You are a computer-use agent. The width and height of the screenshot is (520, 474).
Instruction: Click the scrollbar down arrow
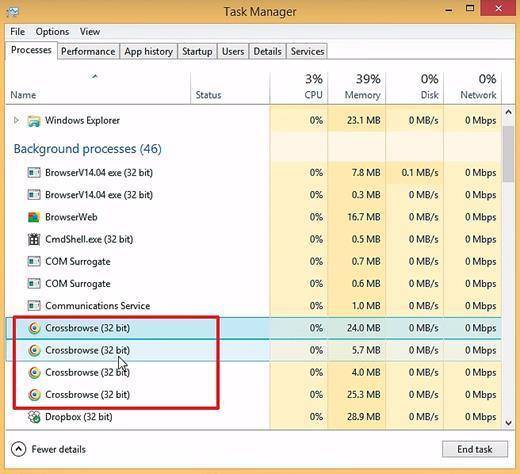pos(508,423)
